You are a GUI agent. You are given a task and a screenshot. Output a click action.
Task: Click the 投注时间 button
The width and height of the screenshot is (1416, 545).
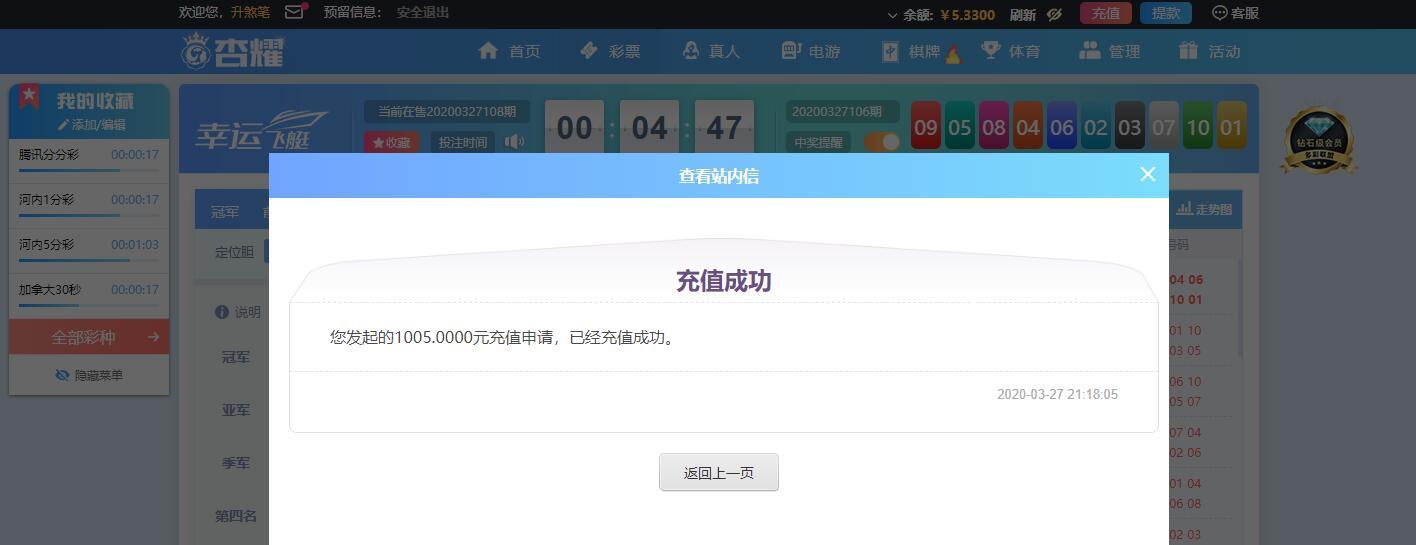pyautogui.click(x=463, y=143)
